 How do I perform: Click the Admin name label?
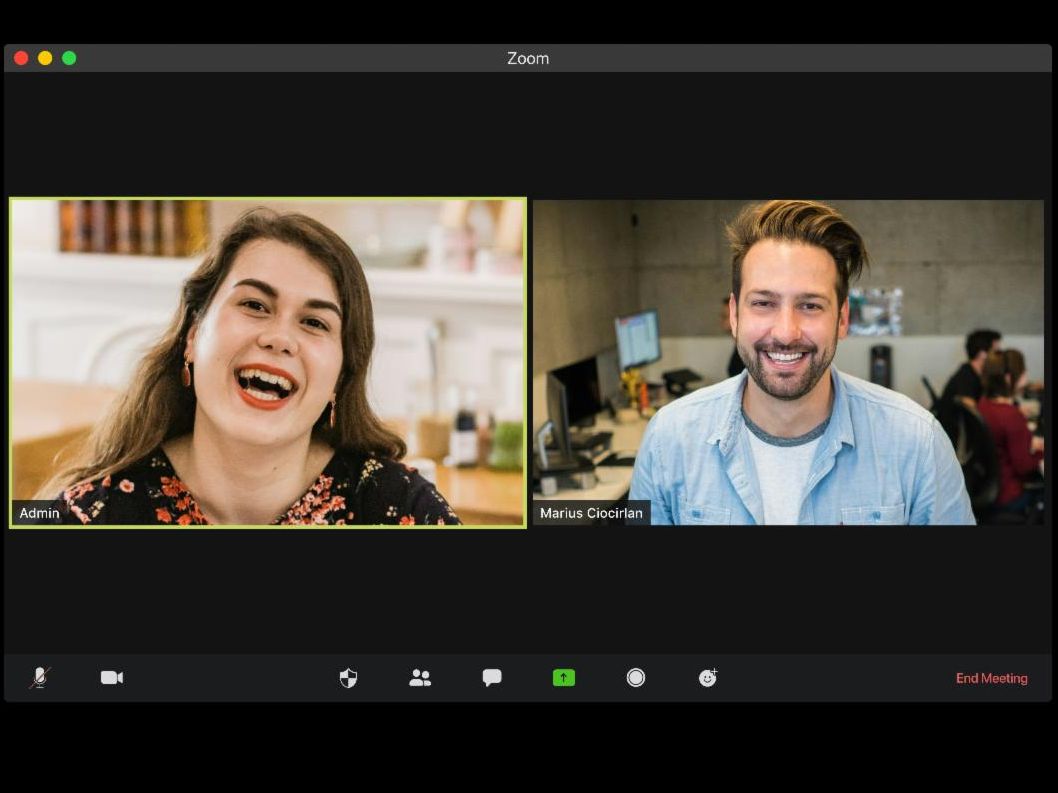40,513
